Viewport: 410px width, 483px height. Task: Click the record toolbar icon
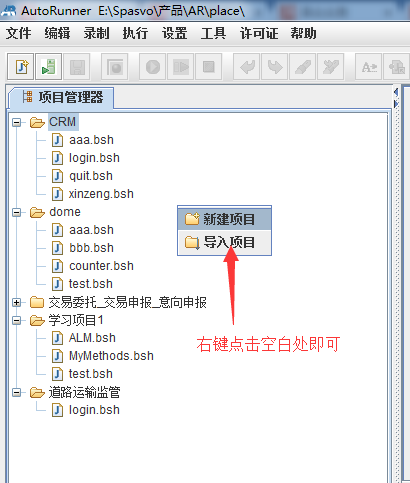115,67
